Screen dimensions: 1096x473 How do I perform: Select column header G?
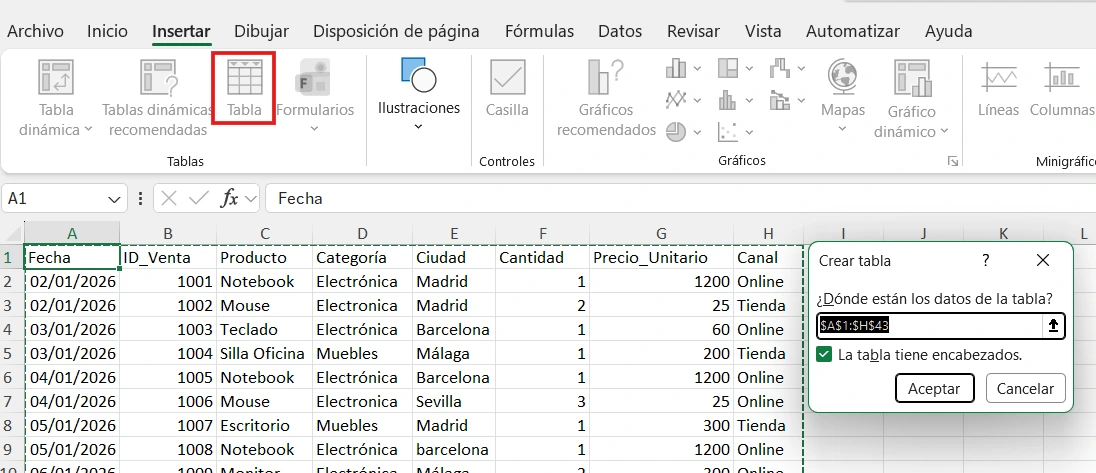tap(661, 233)
